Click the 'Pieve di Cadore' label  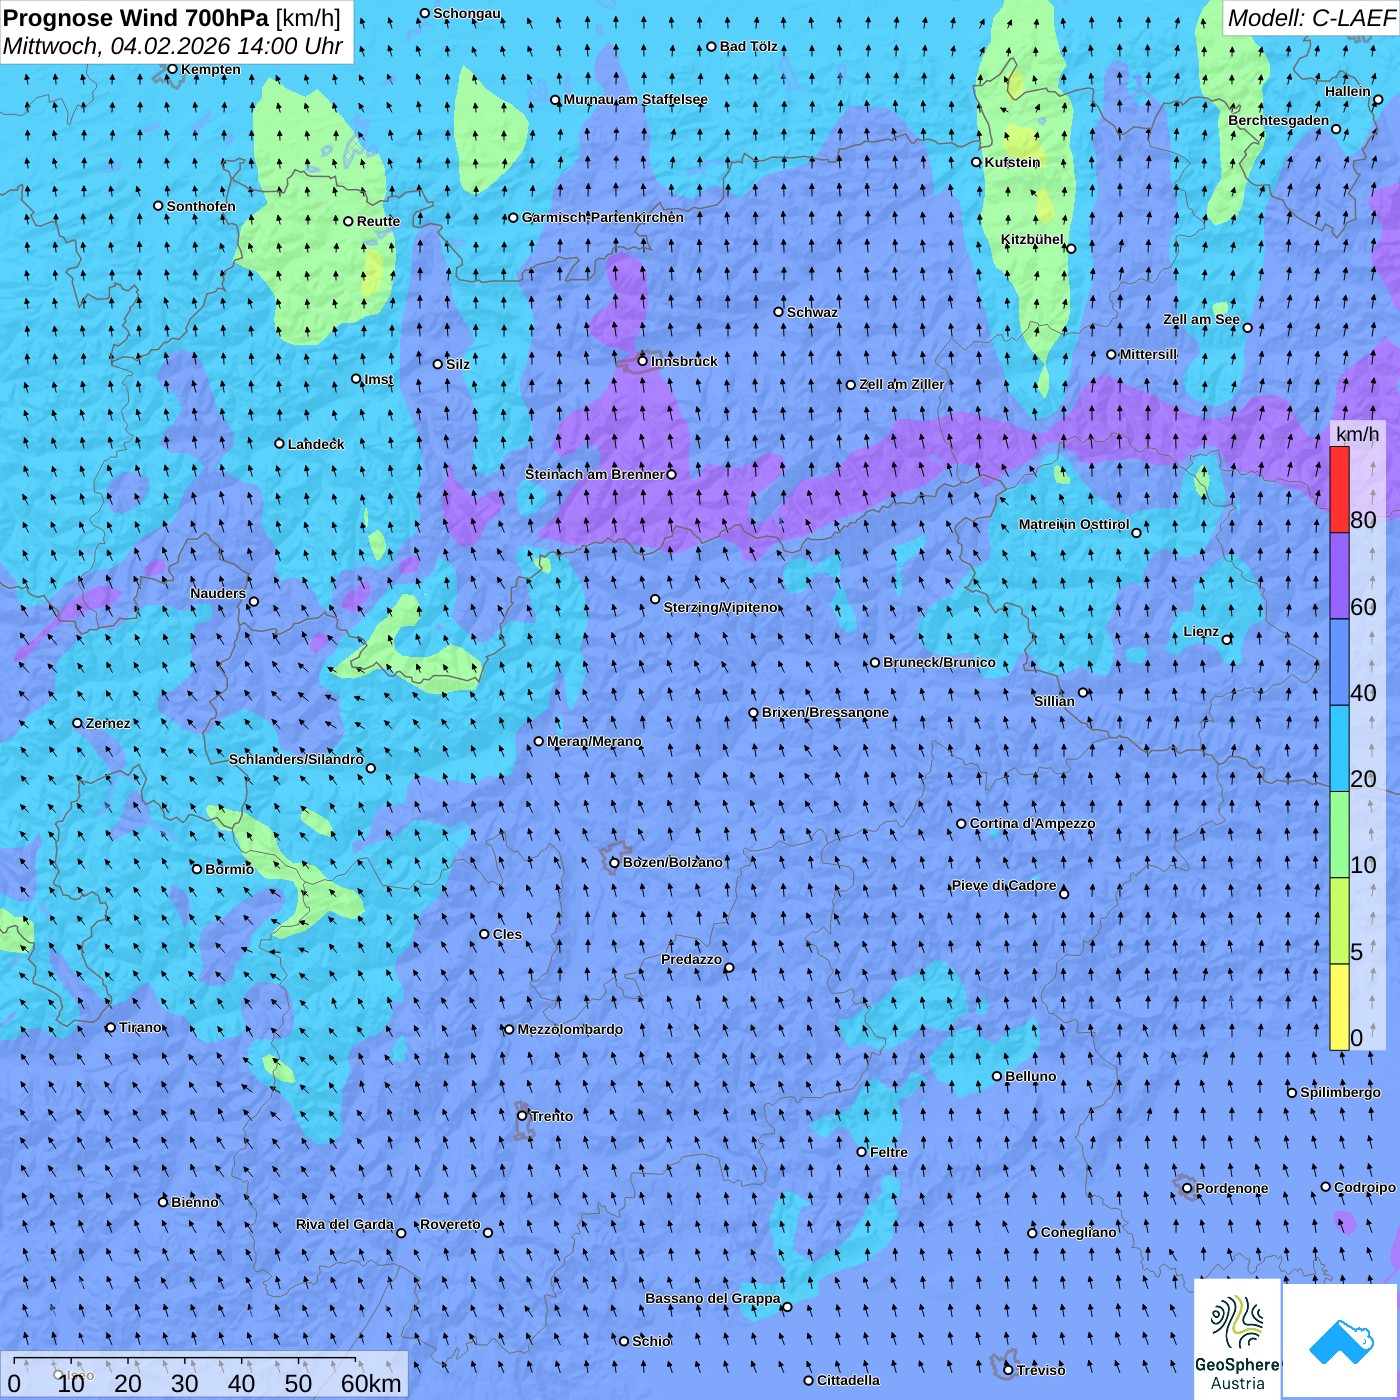[1004, 885]
